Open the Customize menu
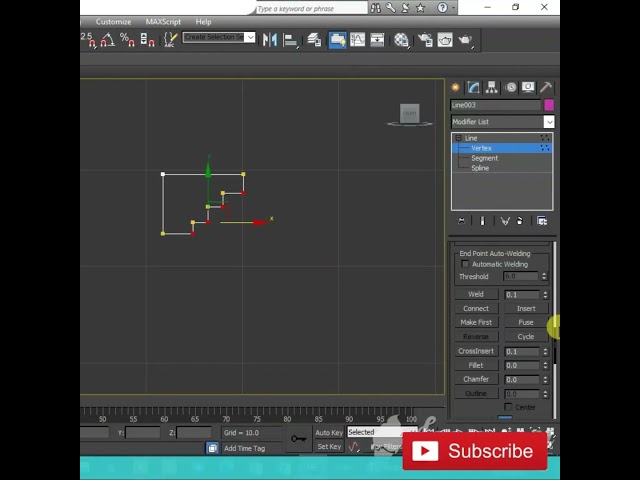Image resolution: width=640 pixels, height=480 pixels. click(113, 22)
